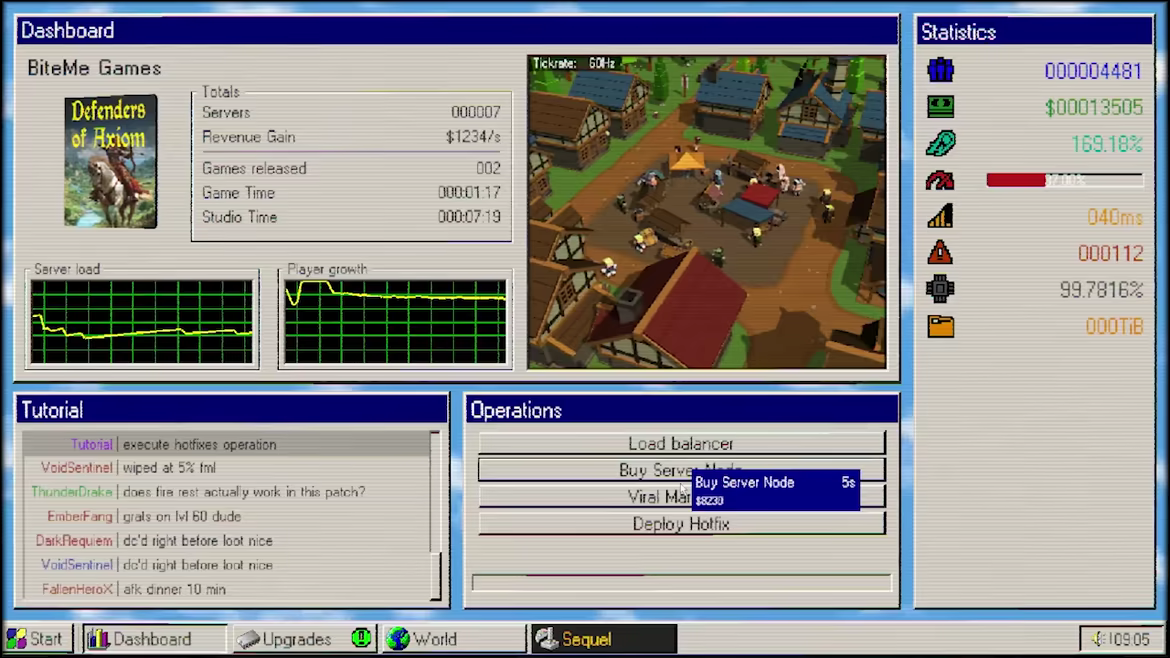Click the red warning triangle icon
Screen dimensions: 1170x658
point(940,253)
